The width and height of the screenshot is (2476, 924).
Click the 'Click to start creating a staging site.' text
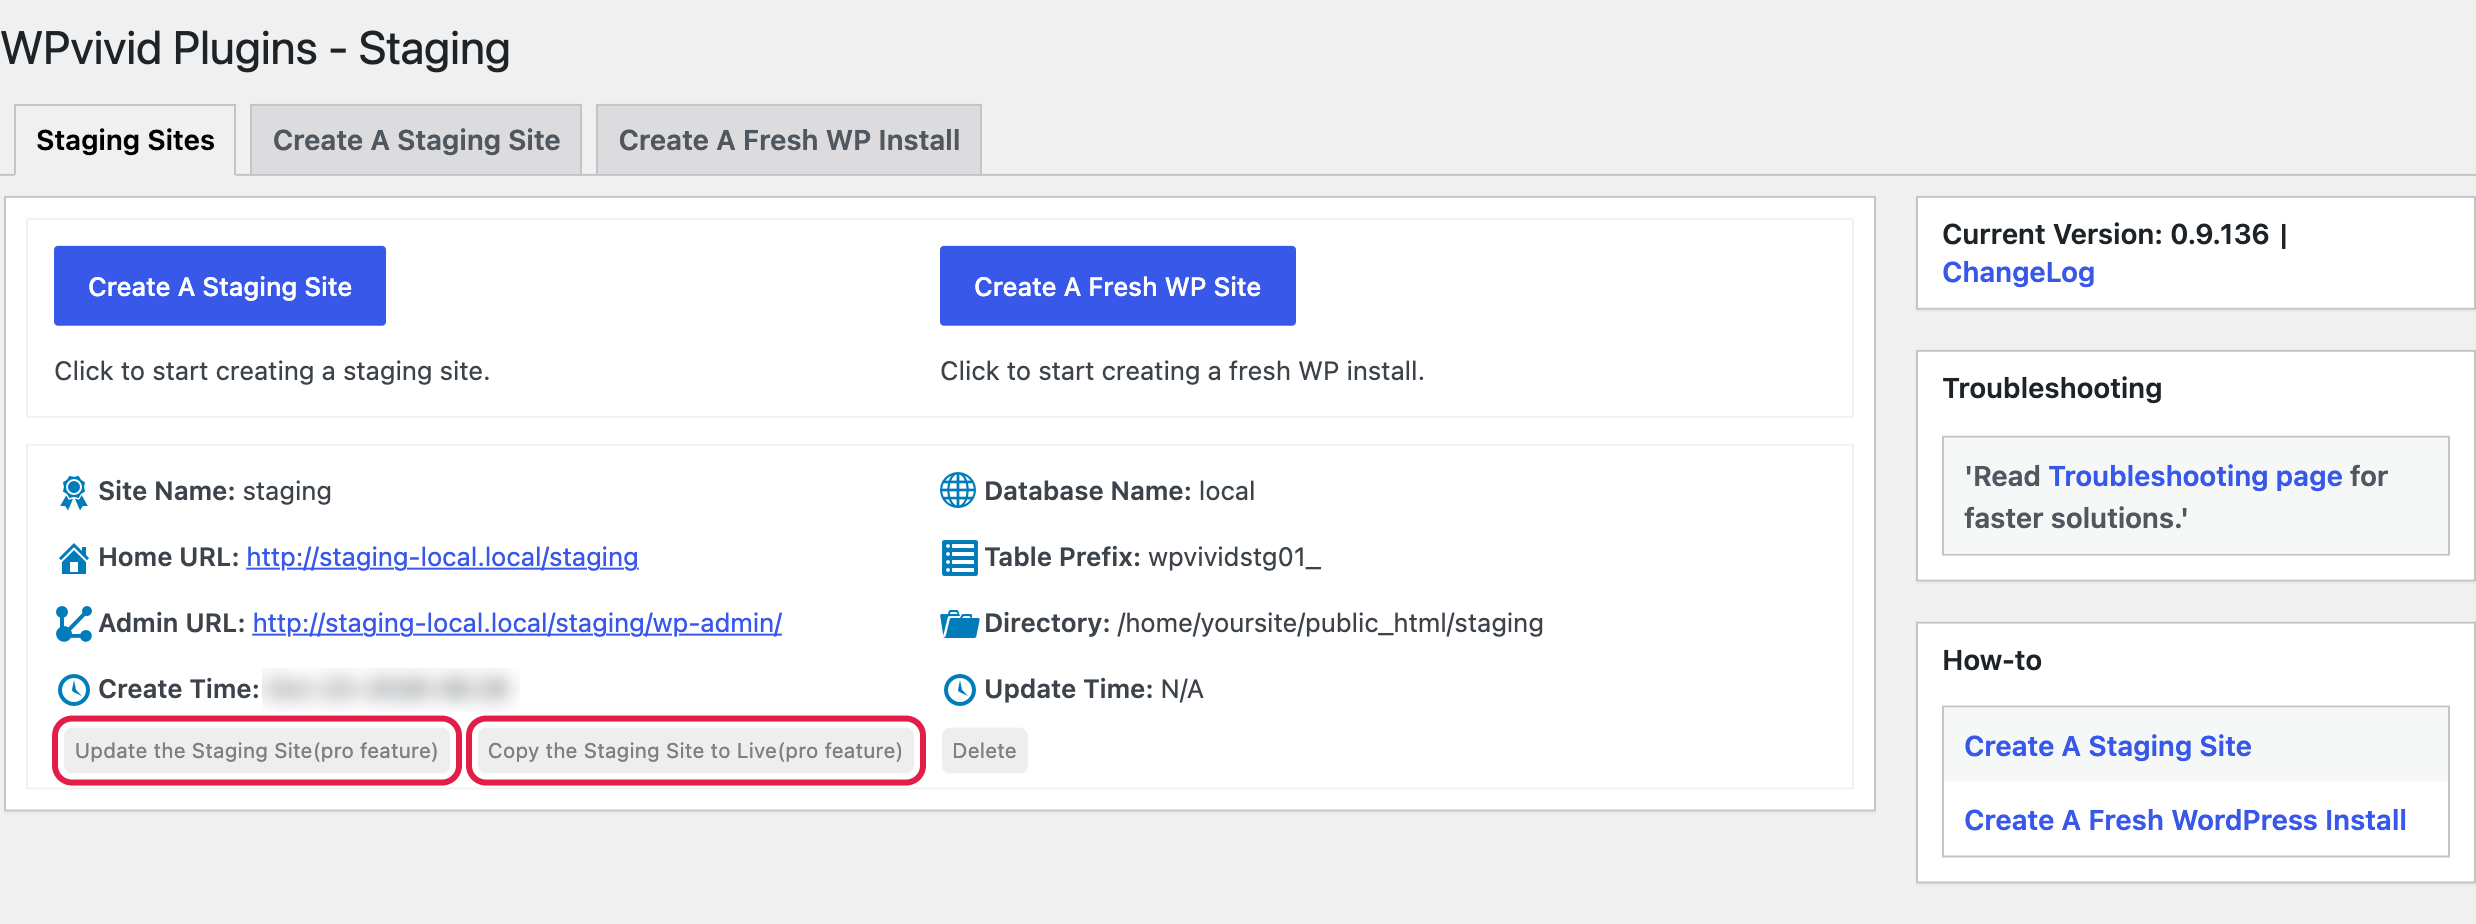(272, 371)
